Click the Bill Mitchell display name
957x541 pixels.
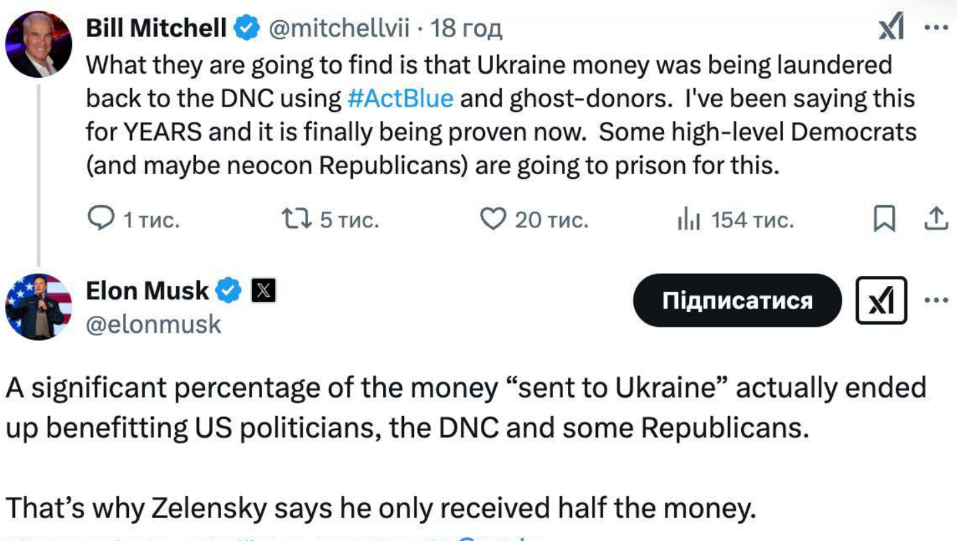(156, 29)
